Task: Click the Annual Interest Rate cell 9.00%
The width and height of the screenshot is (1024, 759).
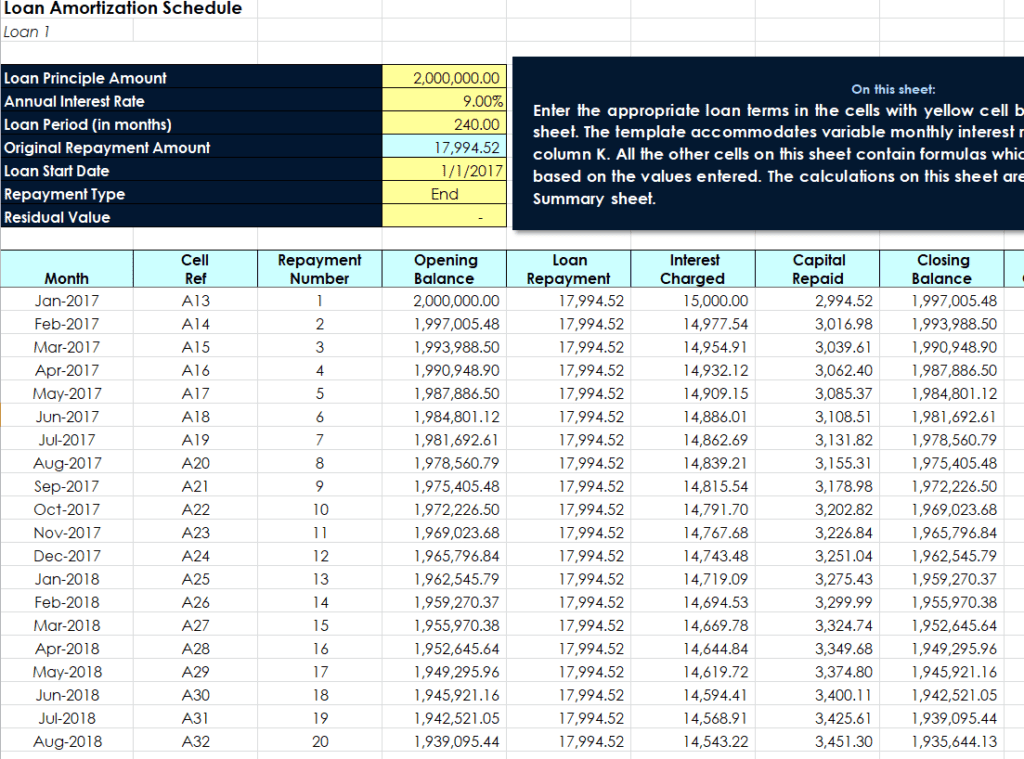Action: click(x=444, y=101)
